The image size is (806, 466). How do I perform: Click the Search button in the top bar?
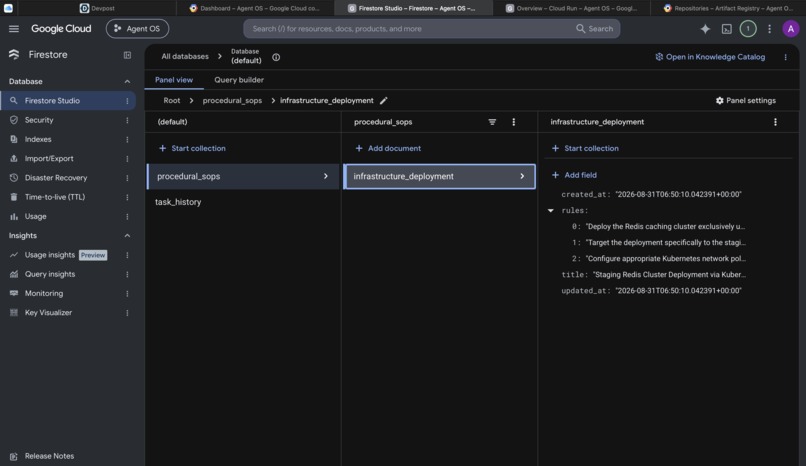pyautogui.click(x=595, y=29)
